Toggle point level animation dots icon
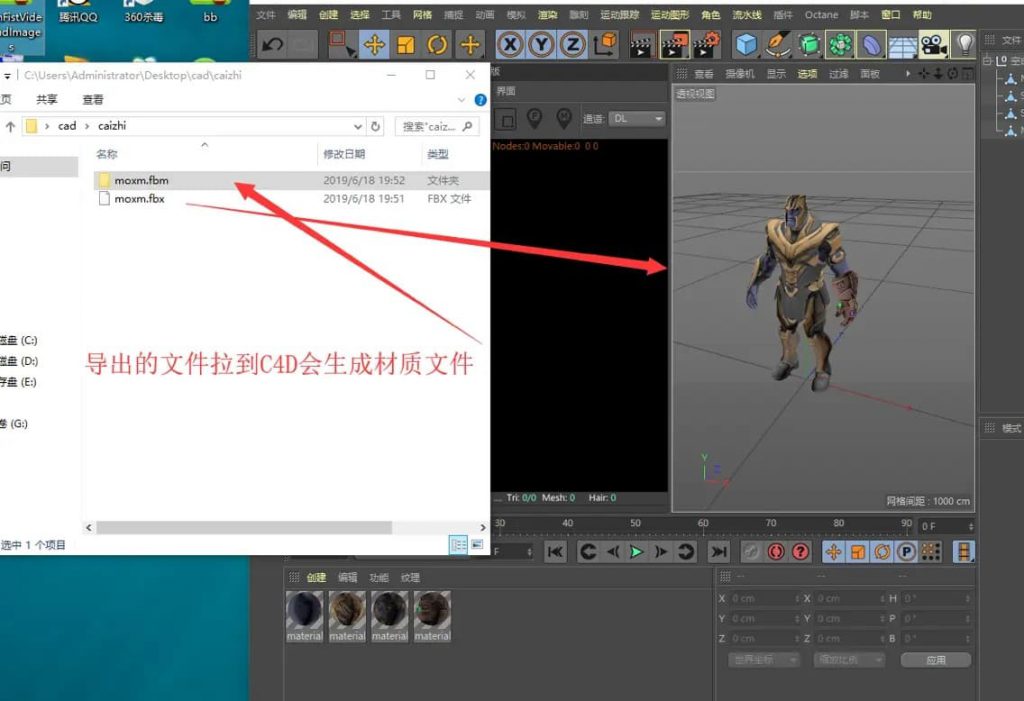The image size is (1024, 701). click(x=931, y=552)
